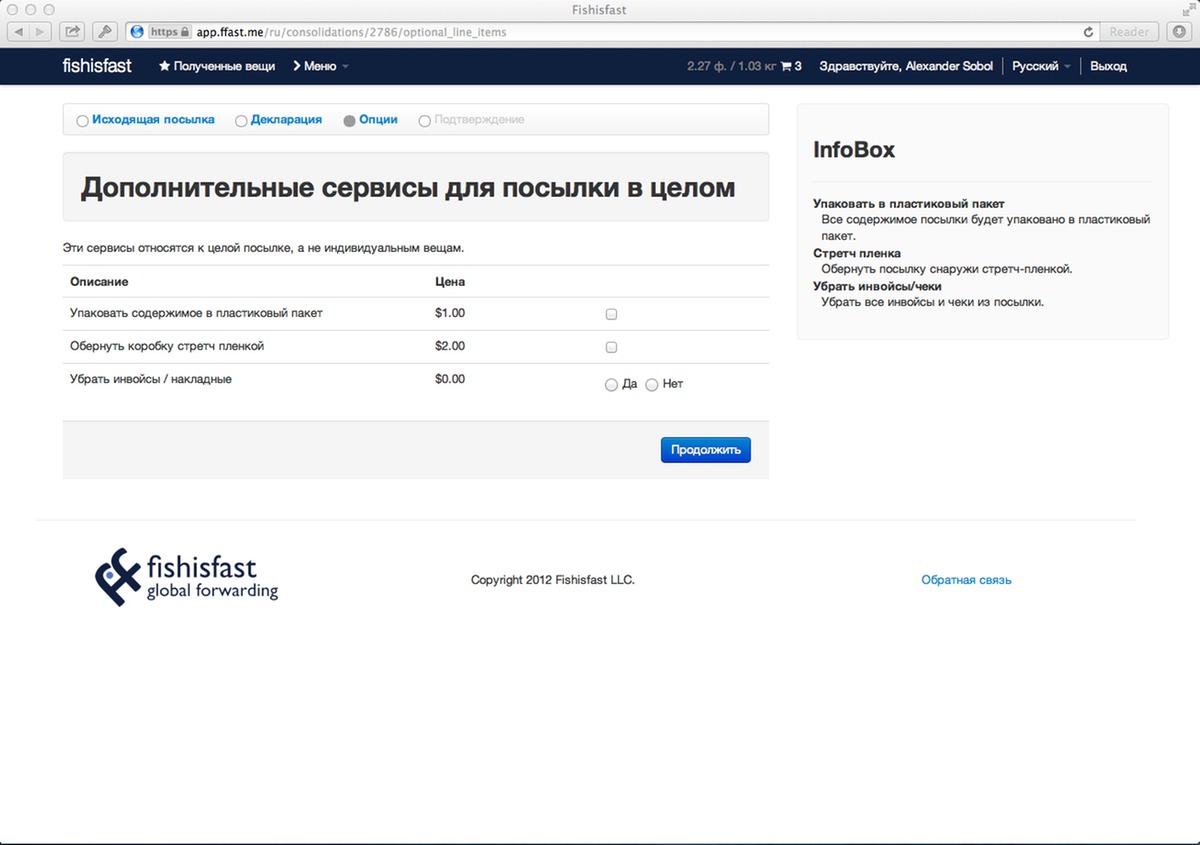Click the Safari back arrow button

pos(19,32)
